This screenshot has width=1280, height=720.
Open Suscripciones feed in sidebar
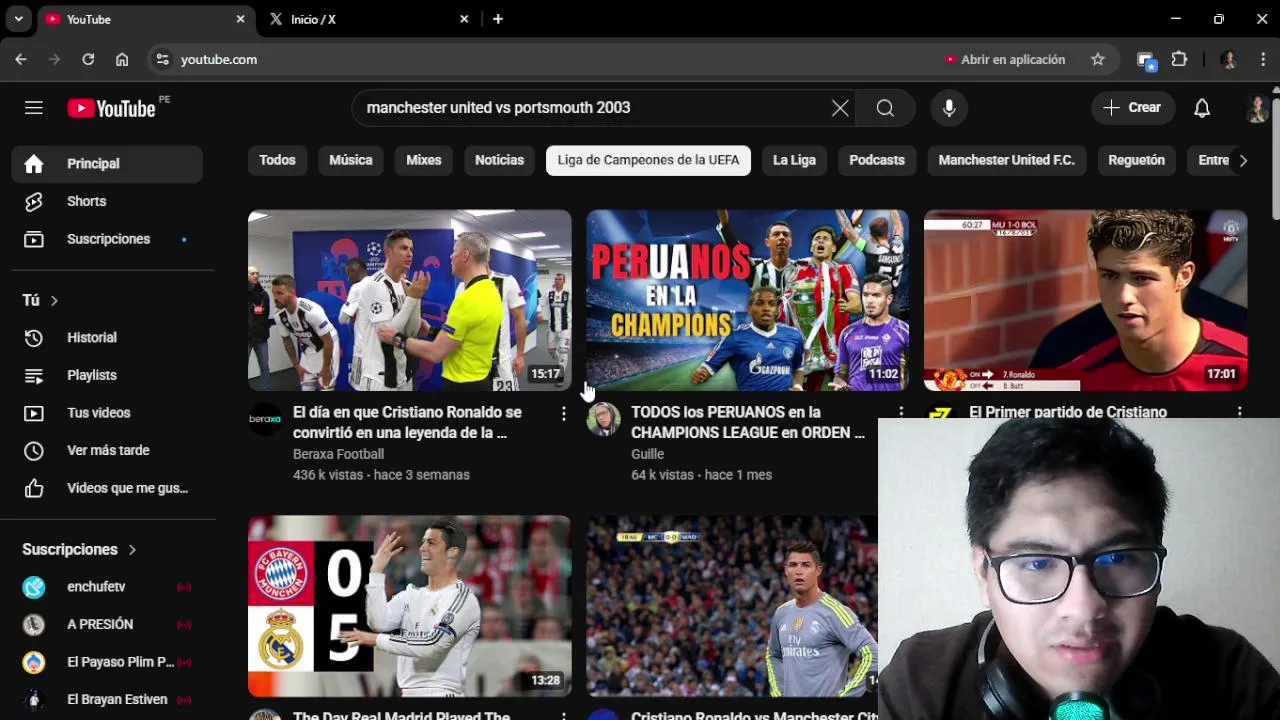107,239
